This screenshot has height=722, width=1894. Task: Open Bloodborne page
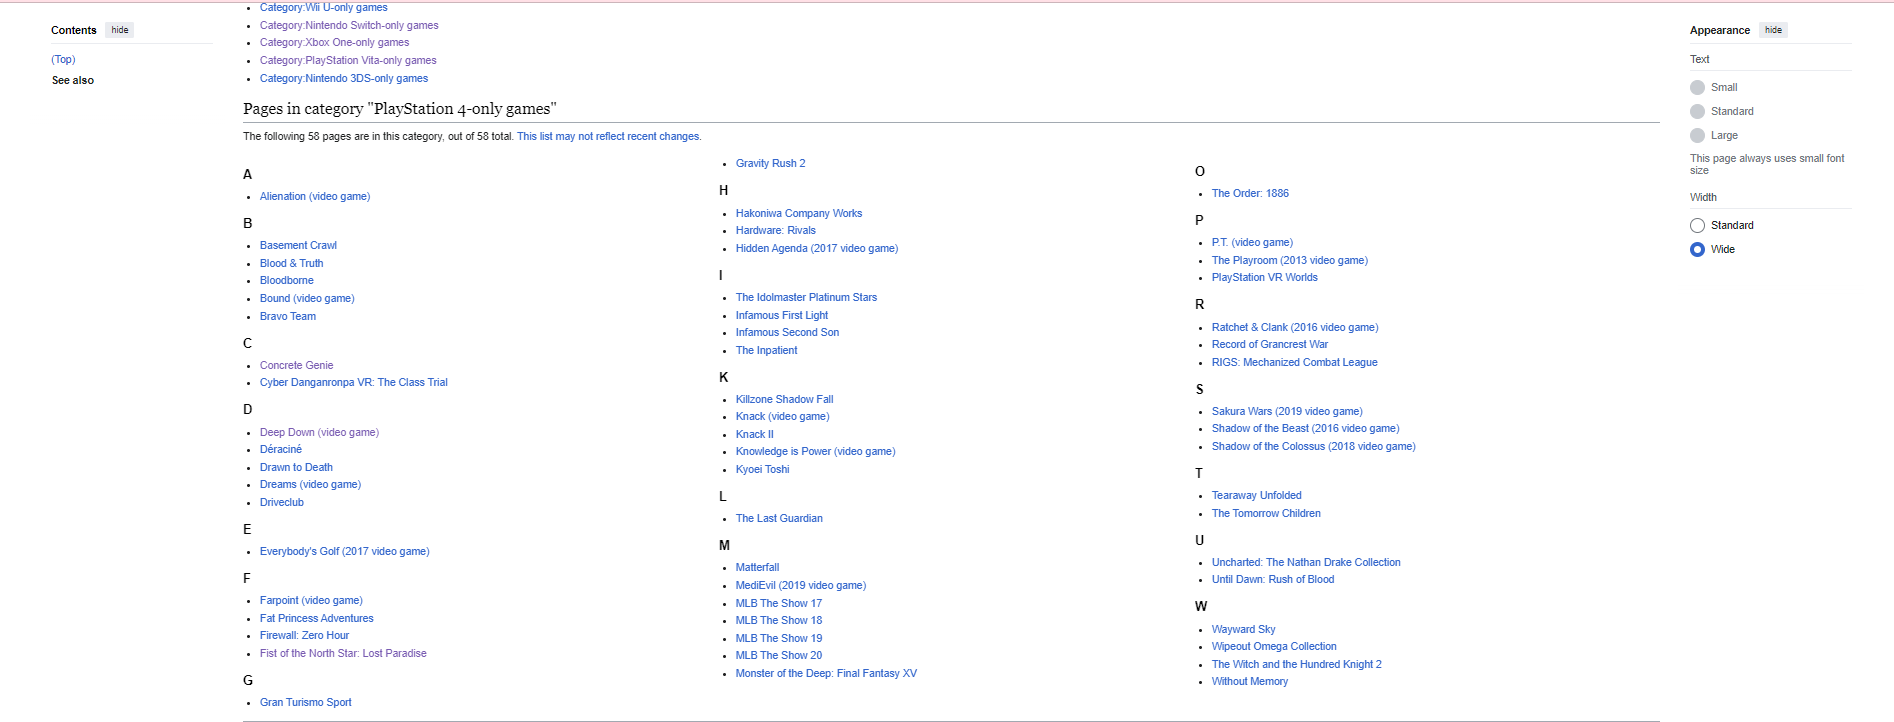[x=287, y=280]
